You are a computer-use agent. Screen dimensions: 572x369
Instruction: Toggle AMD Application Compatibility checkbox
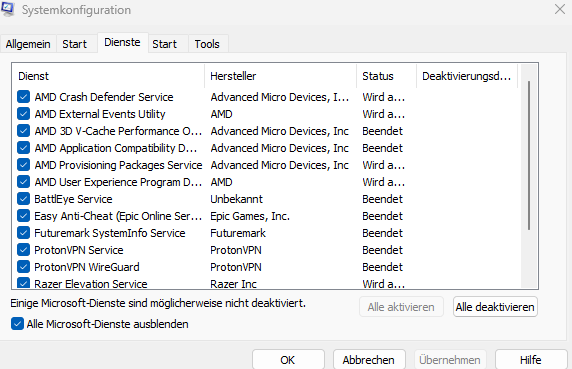click(23, 148)
